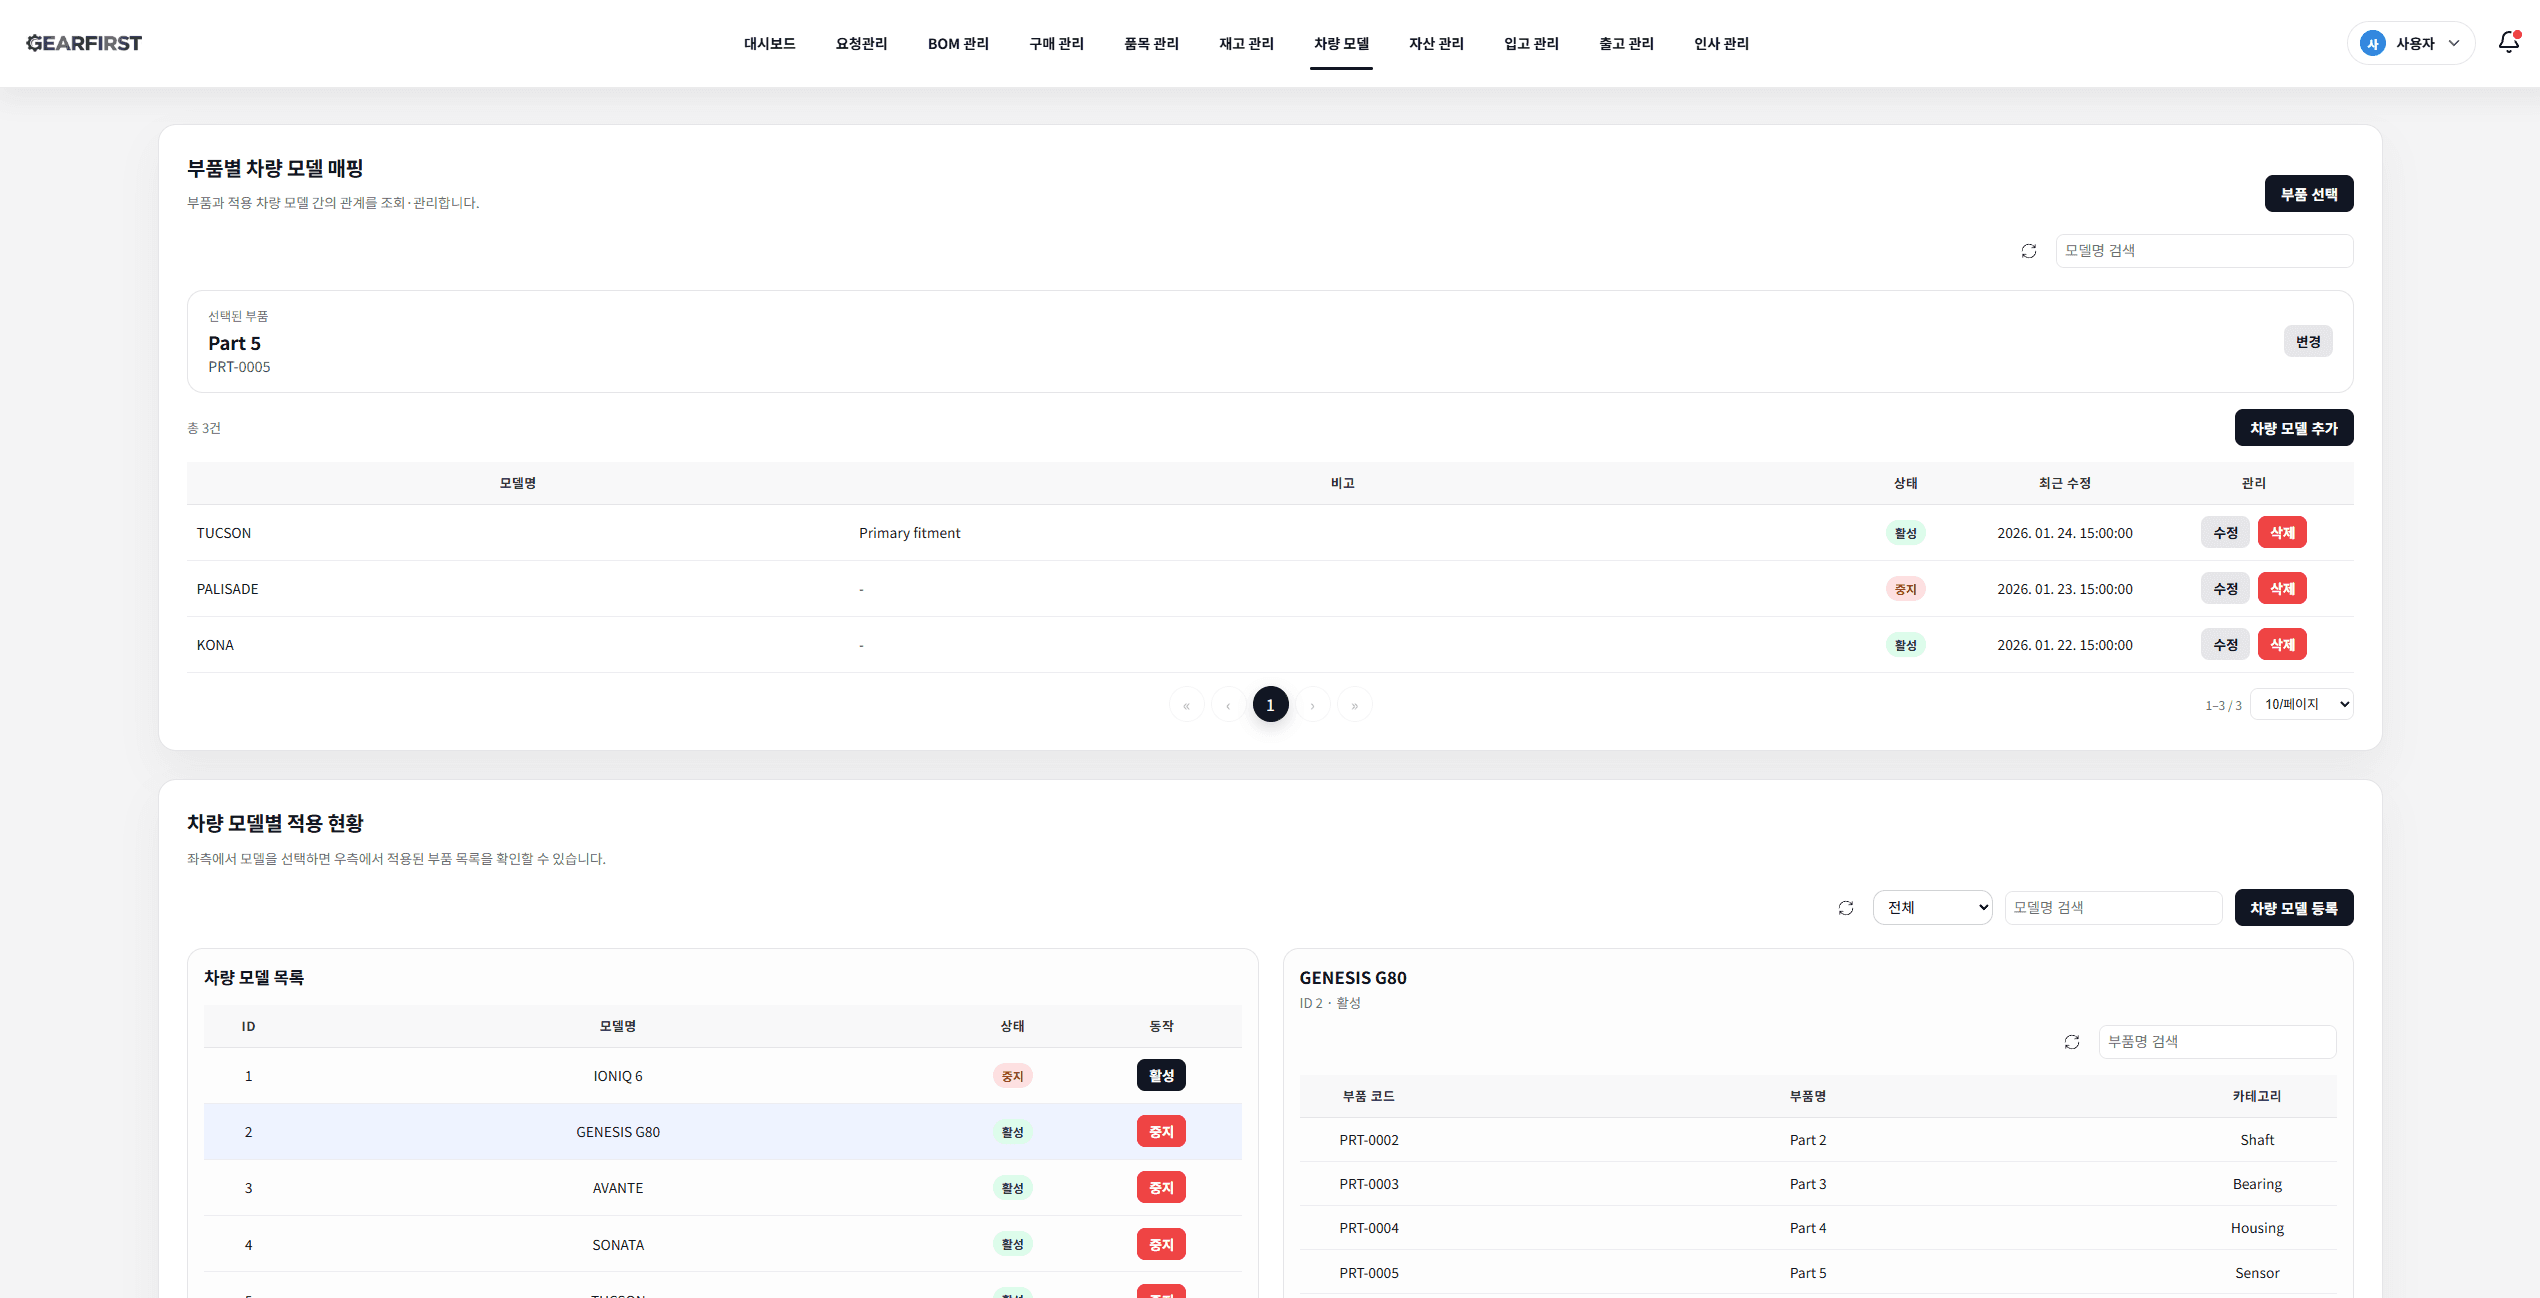This screenshot has width=2540, height=1298.
Task: Click the 부품명 검색 input field
Action: click(x=2216, y=1042)
